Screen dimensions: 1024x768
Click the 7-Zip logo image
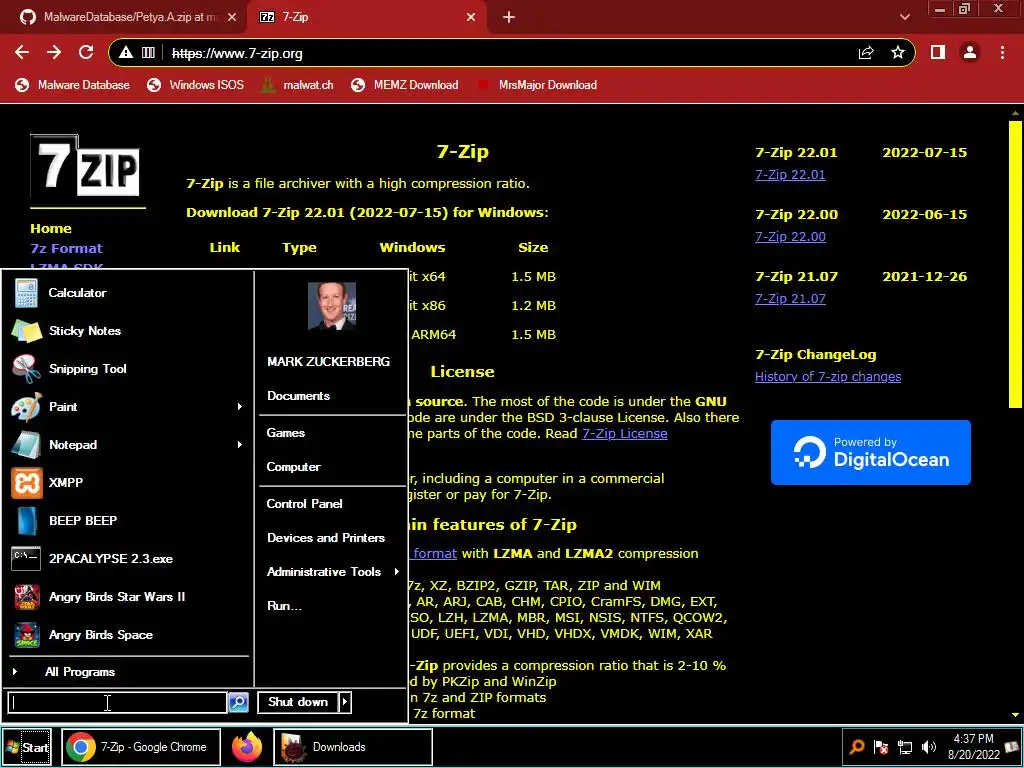click(x=86, y=167)
